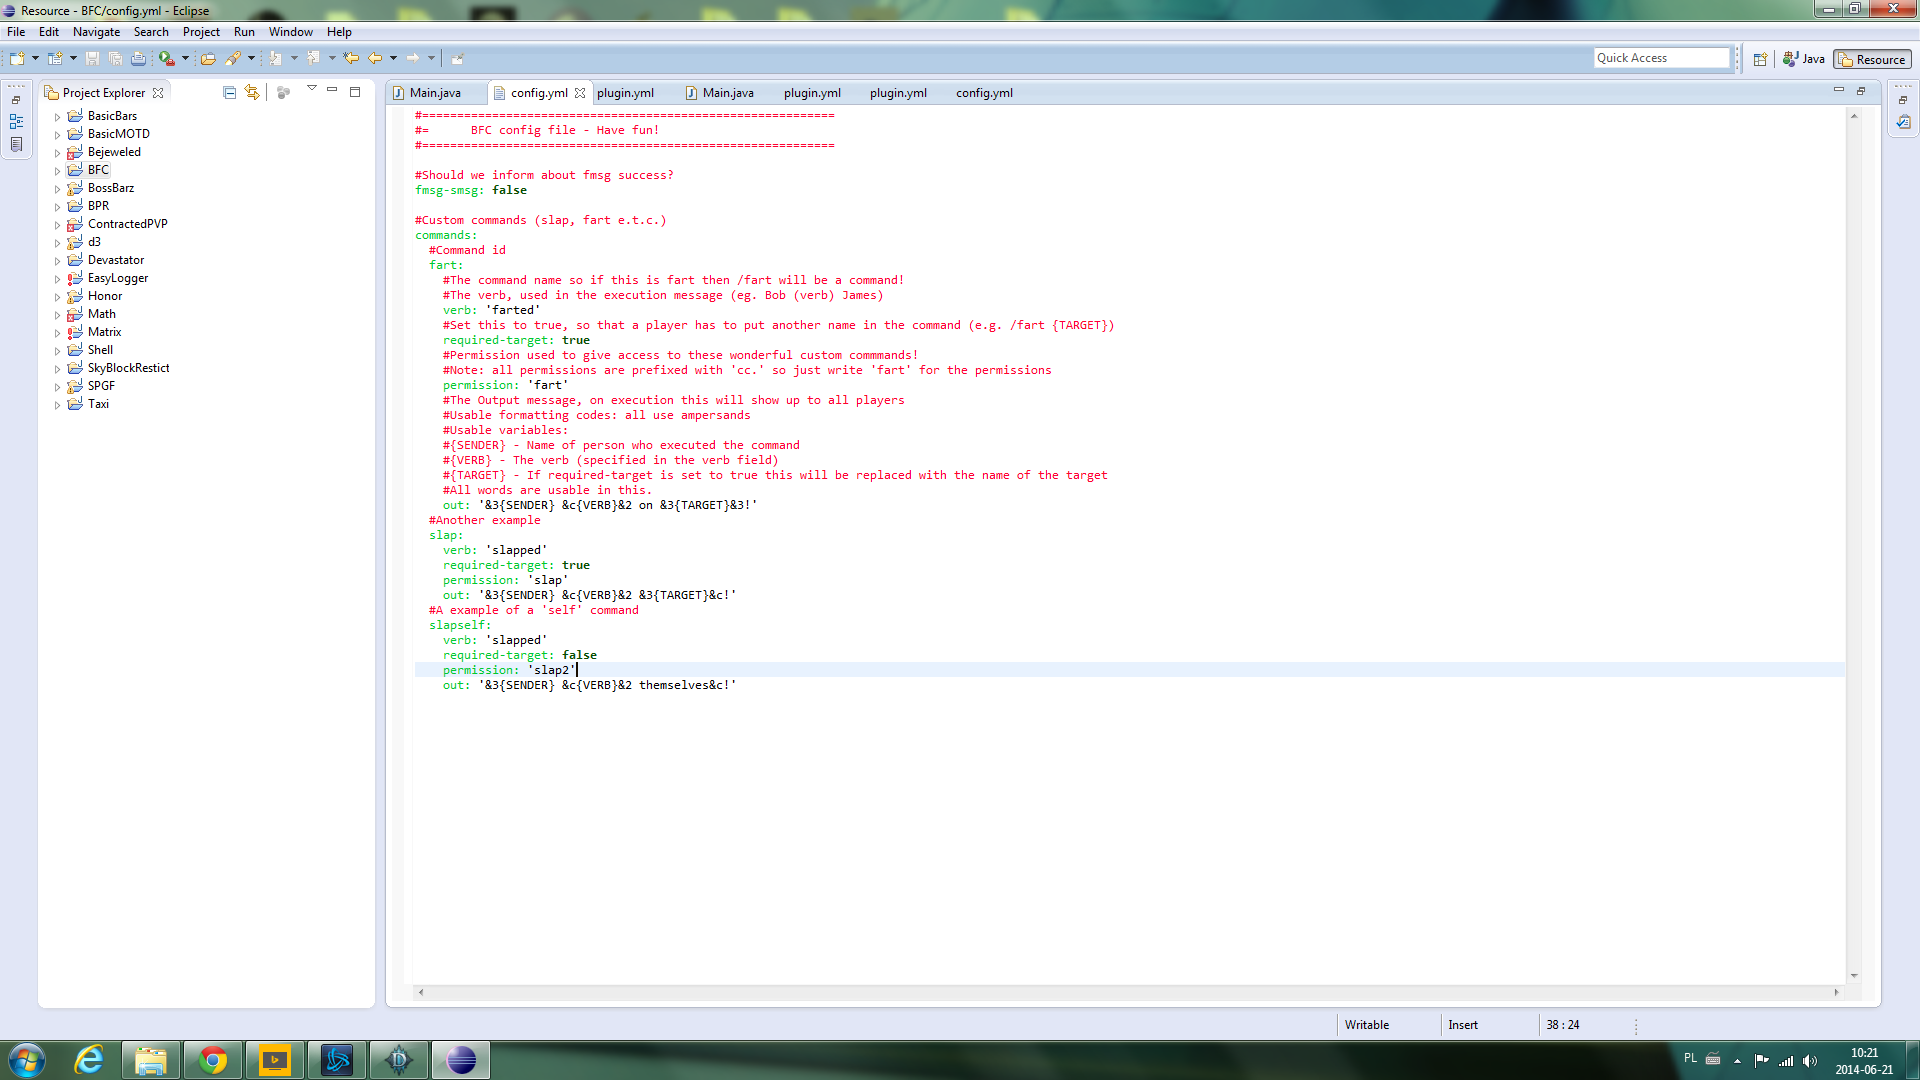
Task: Open the Print icon on the toolbar
Action: [138, 58]
